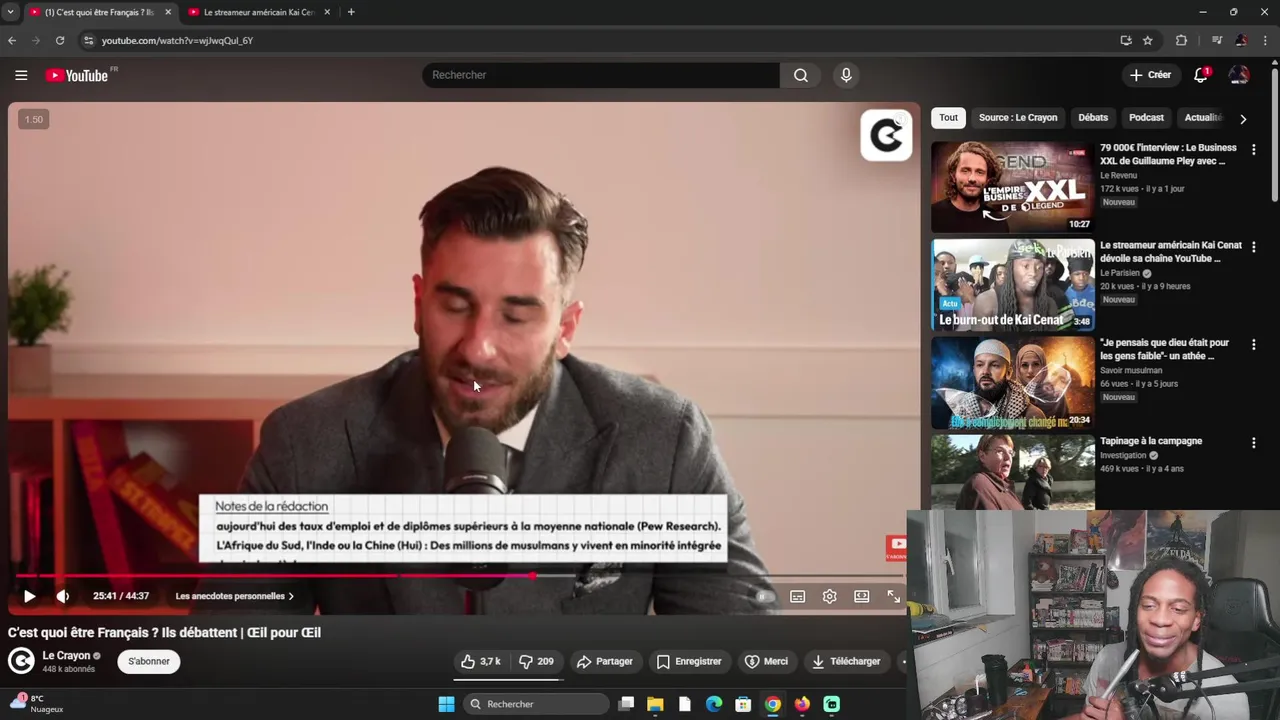The width and height of the screenshot is (1280, 720).
Task: Open the weather widget showing 8°C
Action: point(37,704)
